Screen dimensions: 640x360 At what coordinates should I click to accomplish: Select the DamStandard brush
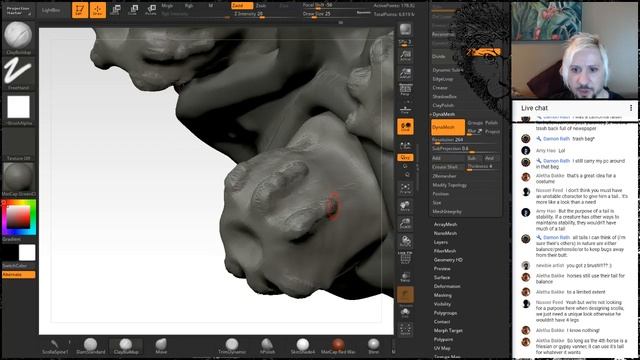pos(91,346)
